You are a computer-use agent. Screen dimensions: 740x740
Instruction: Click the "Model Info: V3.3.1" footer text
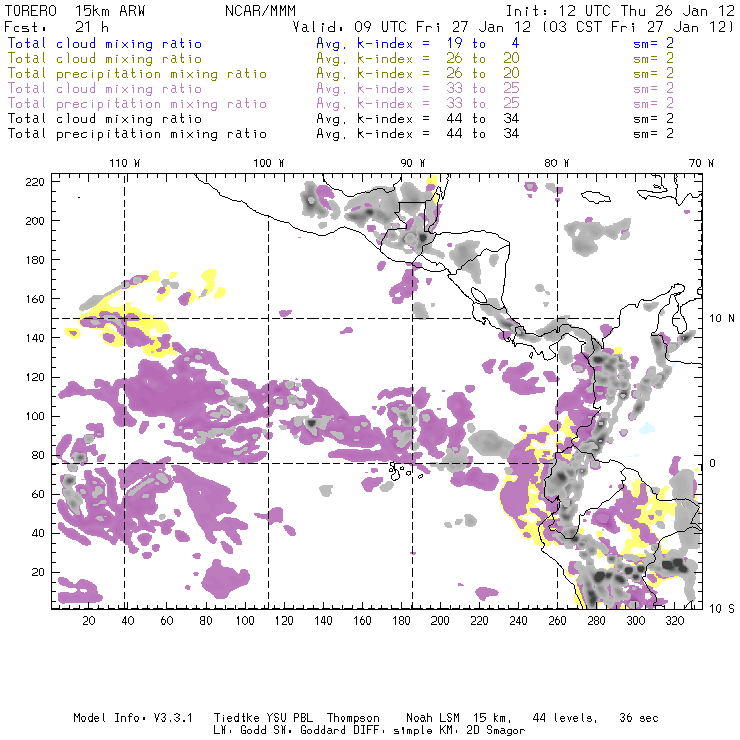pyautogui.click(x=133, y=718)
